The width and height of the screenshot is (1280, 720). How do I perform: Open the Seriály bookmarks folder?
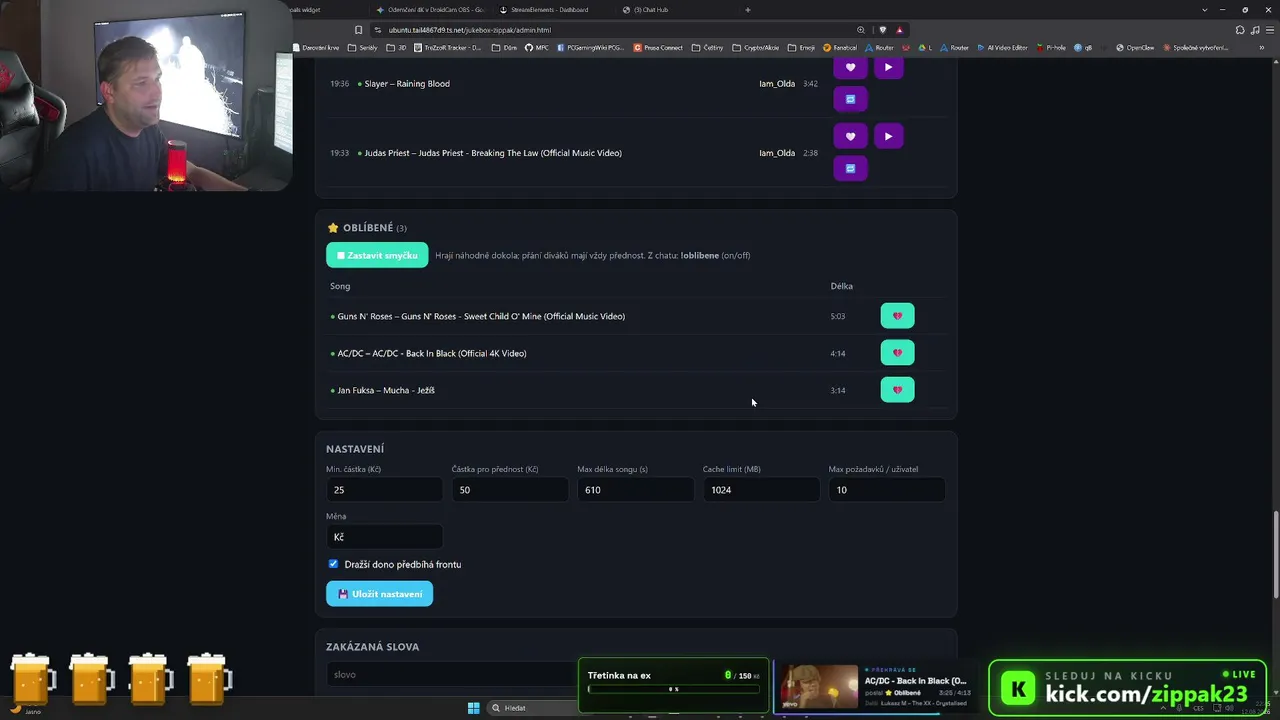click(x=363, y=47)
